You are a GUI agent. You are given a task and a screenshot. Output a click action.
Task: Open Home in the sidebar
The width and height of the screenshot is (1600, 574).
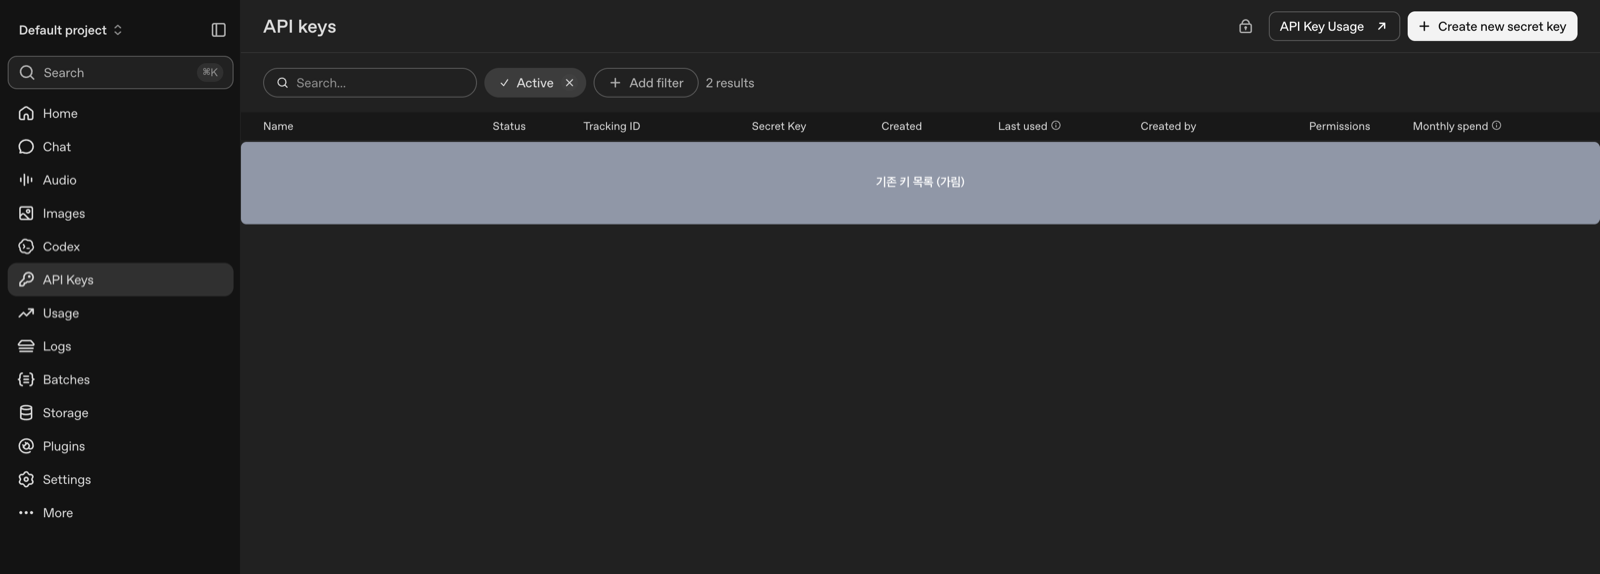point(120,113)
